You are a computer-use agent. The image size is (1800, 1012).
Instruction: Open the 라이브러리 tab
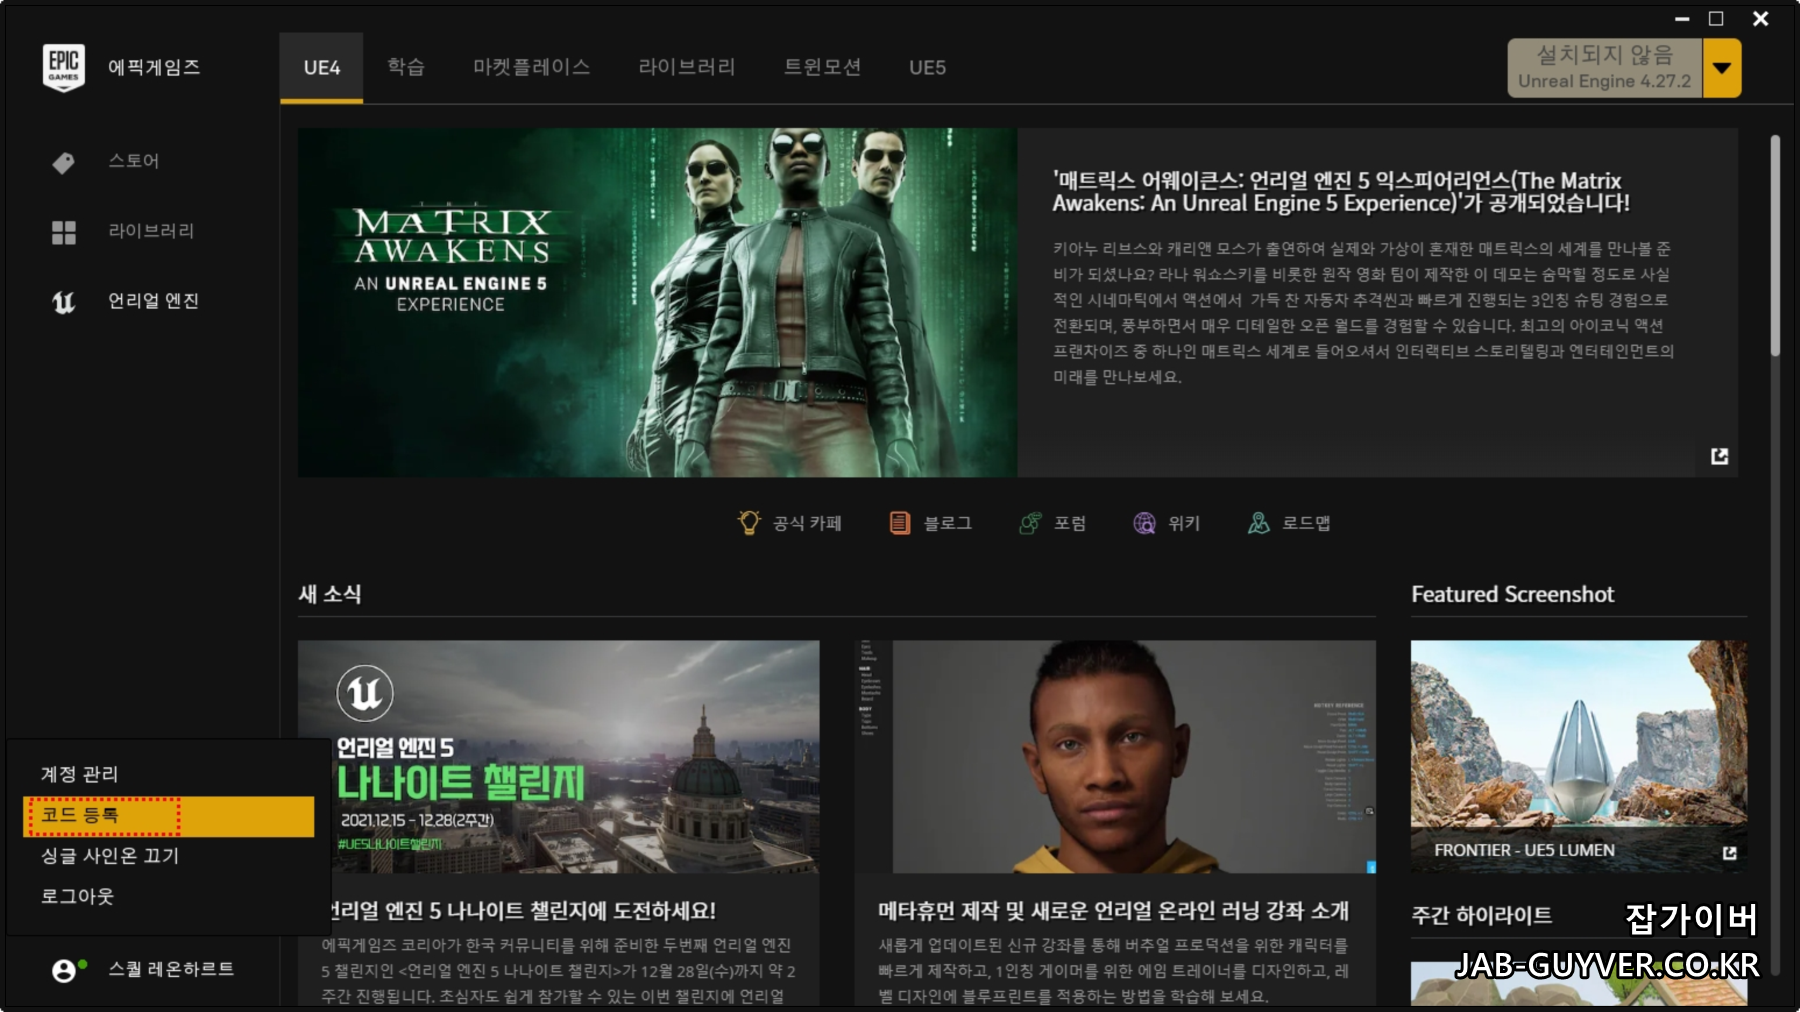687,68
